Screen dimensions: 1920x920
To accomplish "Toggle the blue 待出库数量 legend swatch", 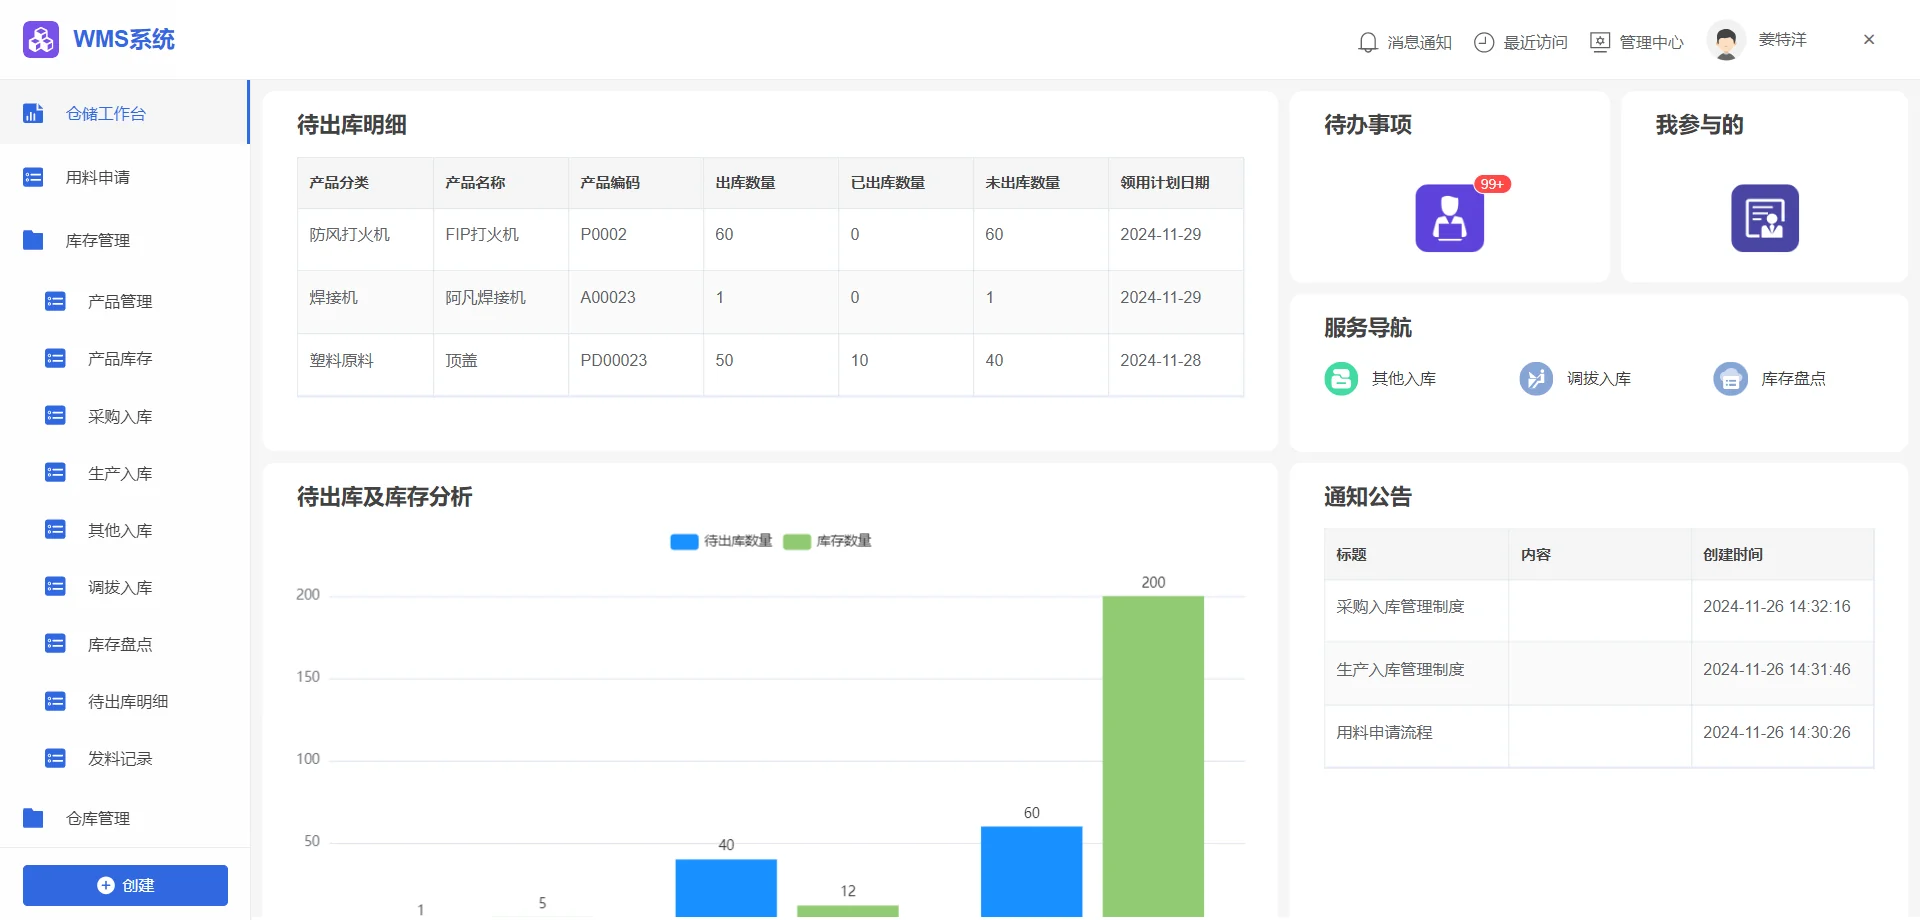I will 684,541.
